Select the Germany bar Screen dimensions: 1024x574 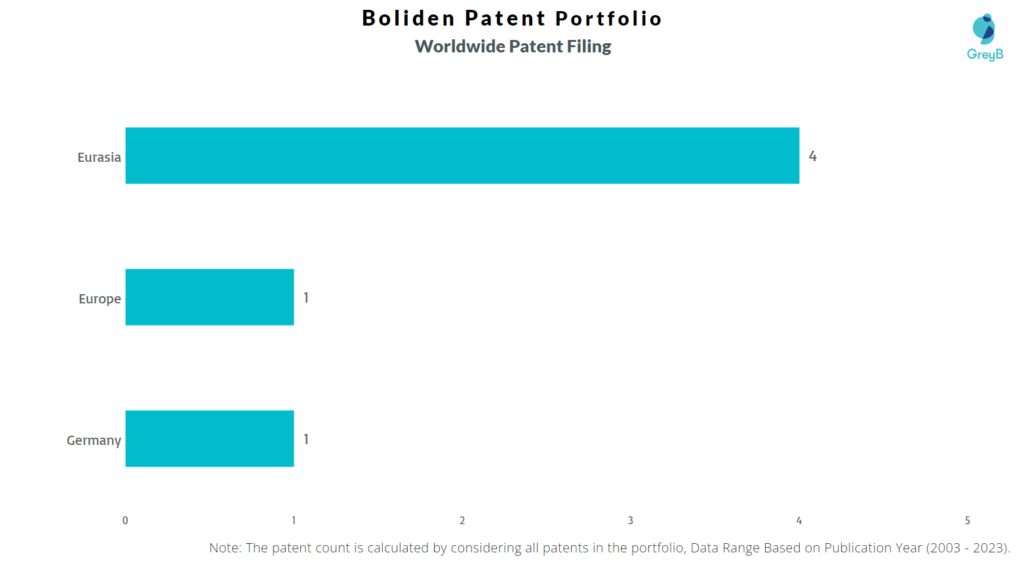210,439
